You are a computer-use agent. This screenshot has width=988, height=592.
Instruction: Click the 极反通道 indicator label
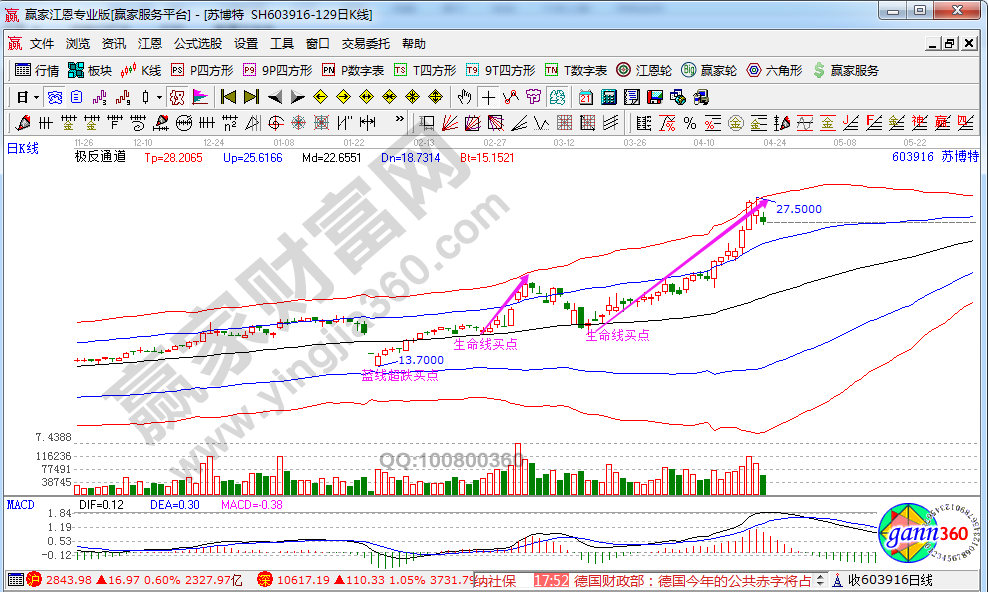(x=100, y=156)
